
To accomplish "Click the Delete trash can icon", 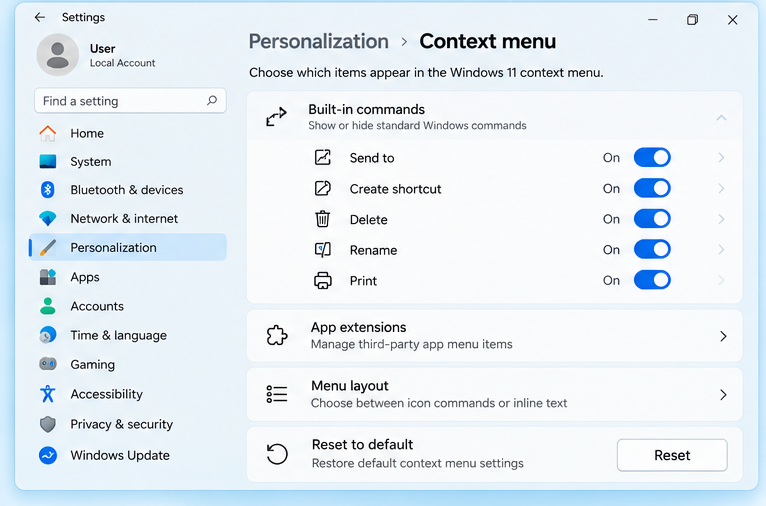I will pyautogui.click(x=322, y=219).
